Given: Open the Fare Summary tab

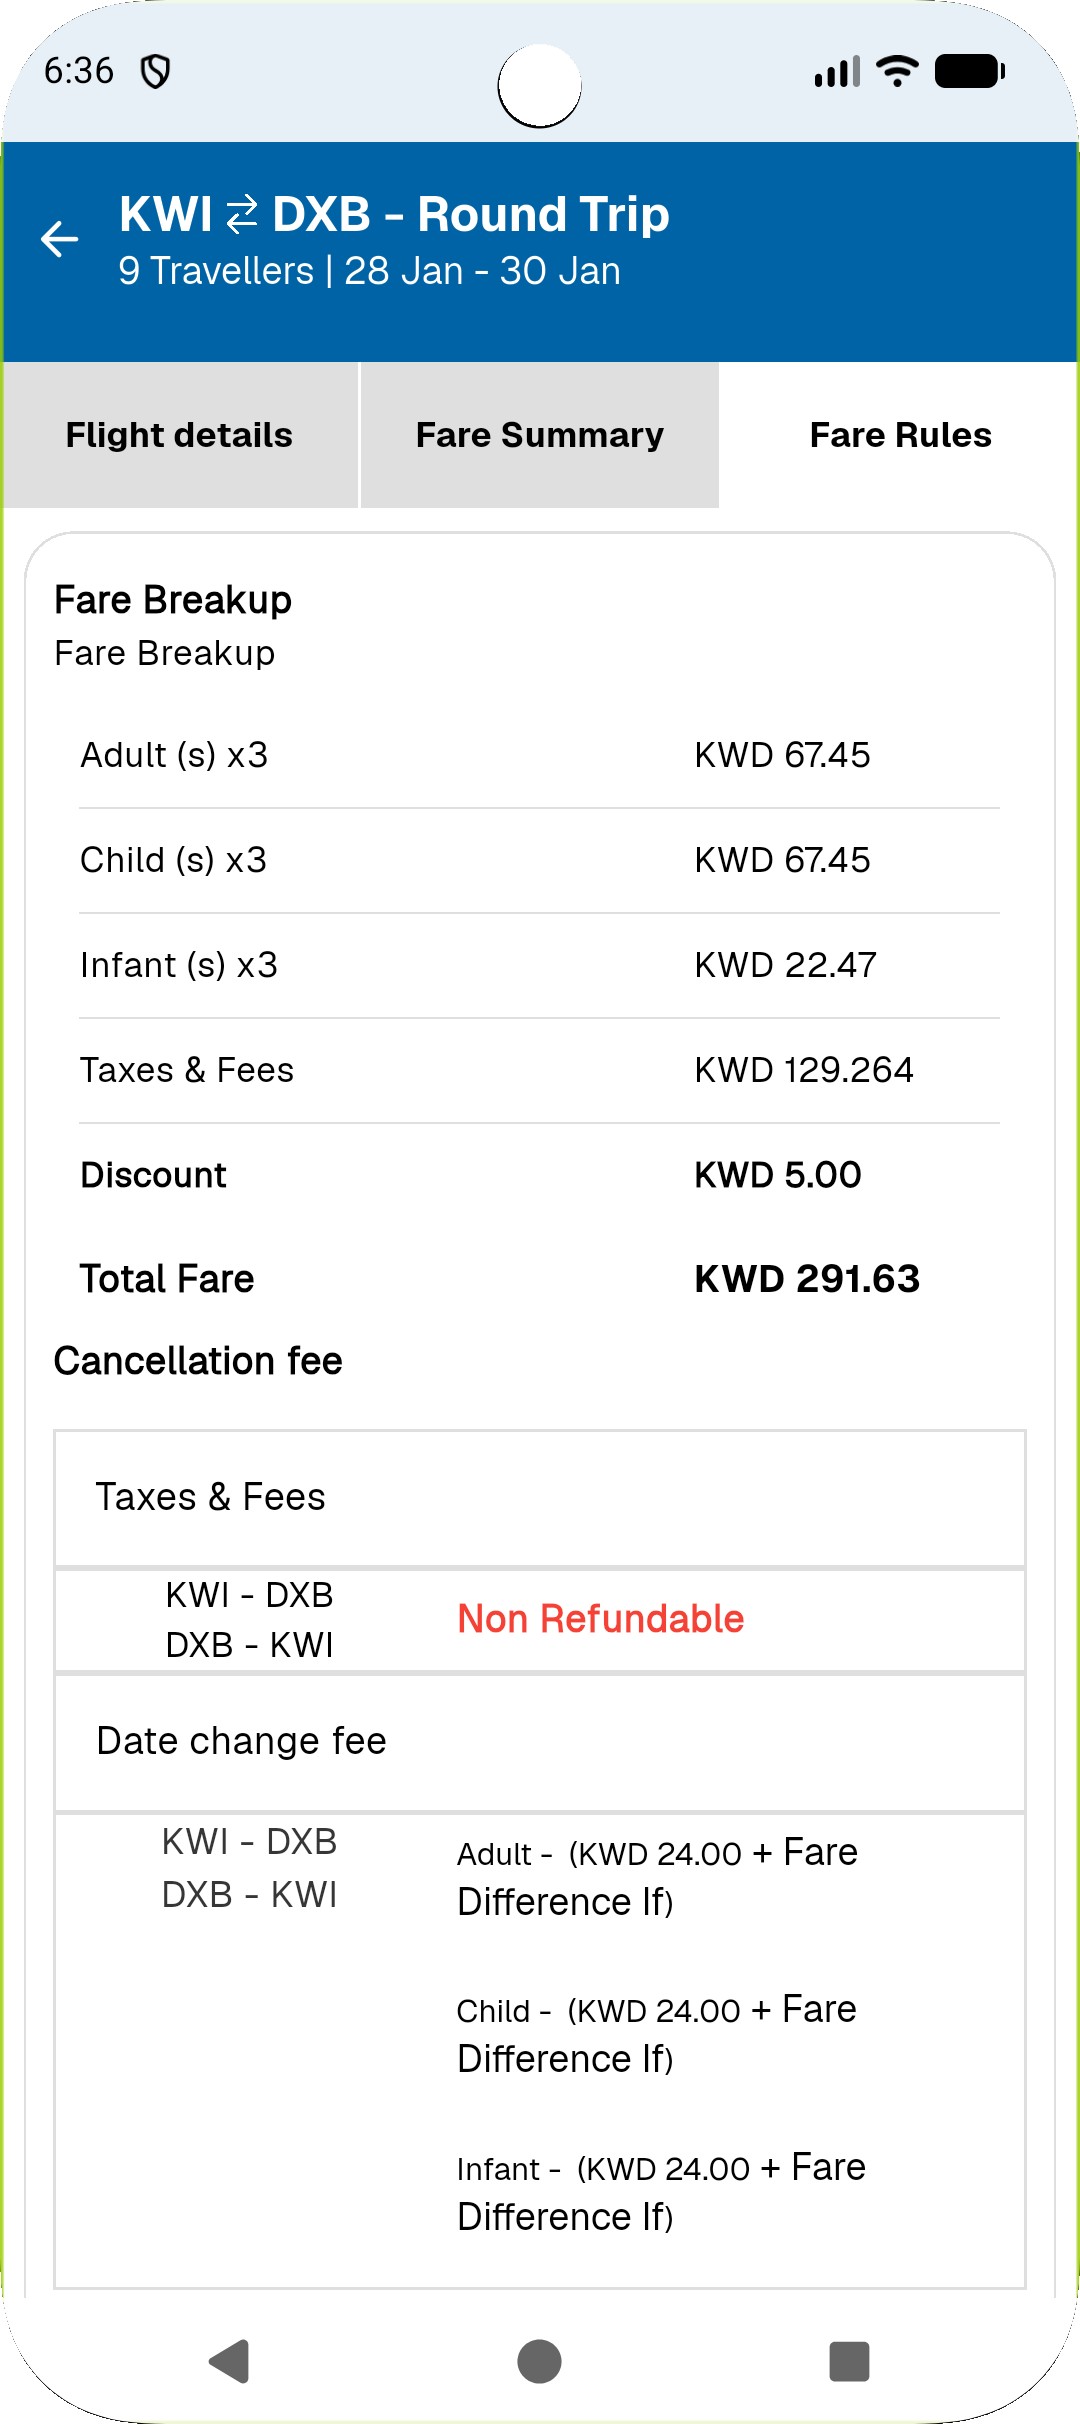Looking at the screenshot, I should click(539, 435).
